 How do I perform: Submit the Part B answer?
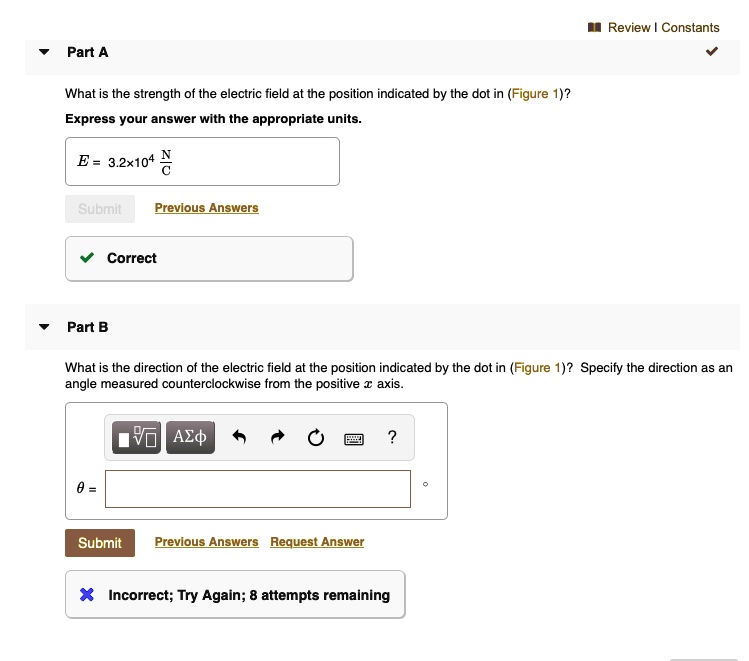[x=100, y=543]
